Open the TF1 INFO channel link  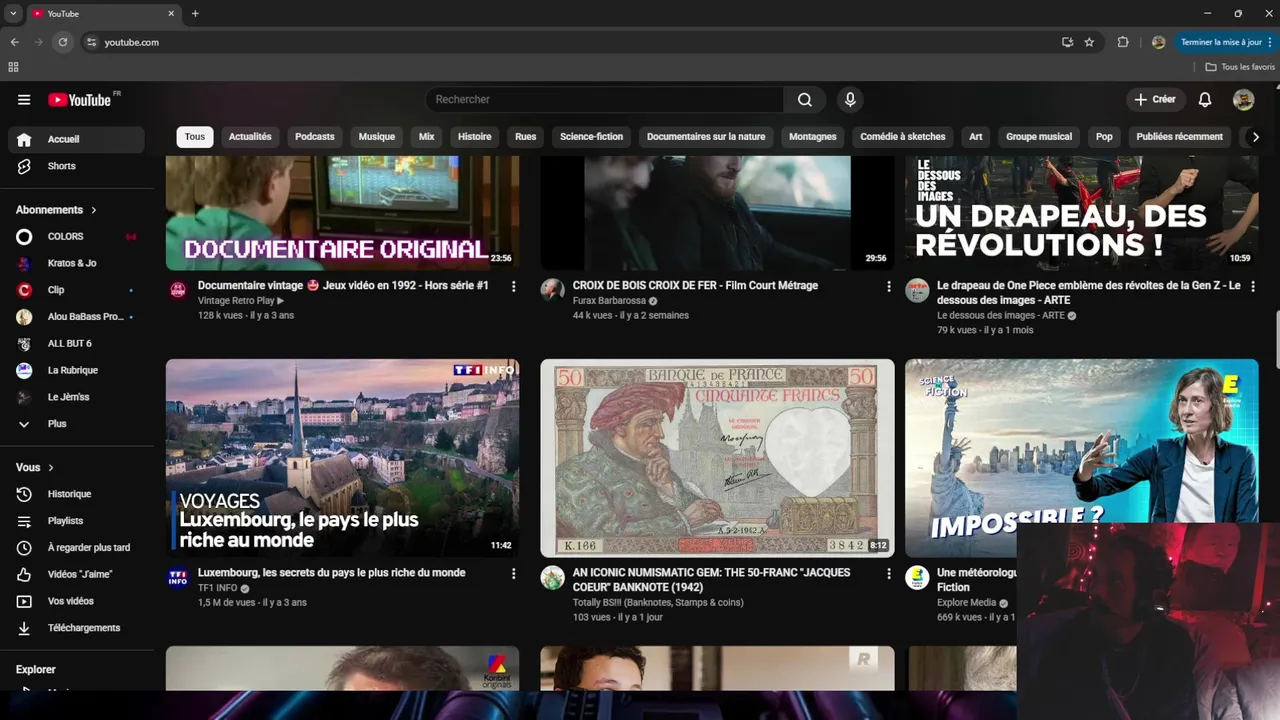pyautogui.click(x=218, y=588)
